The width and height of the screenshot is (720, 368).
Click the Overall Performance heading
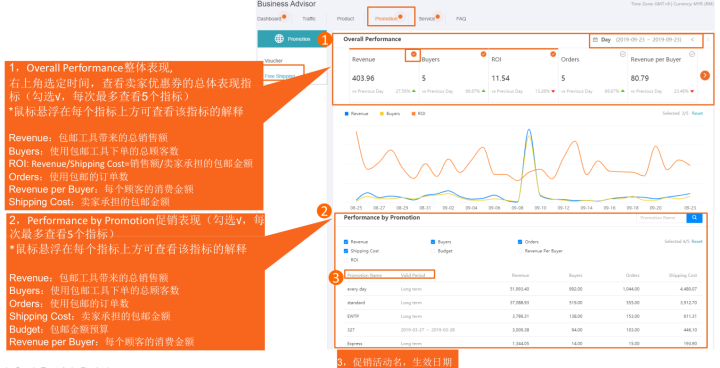point(372,40)
